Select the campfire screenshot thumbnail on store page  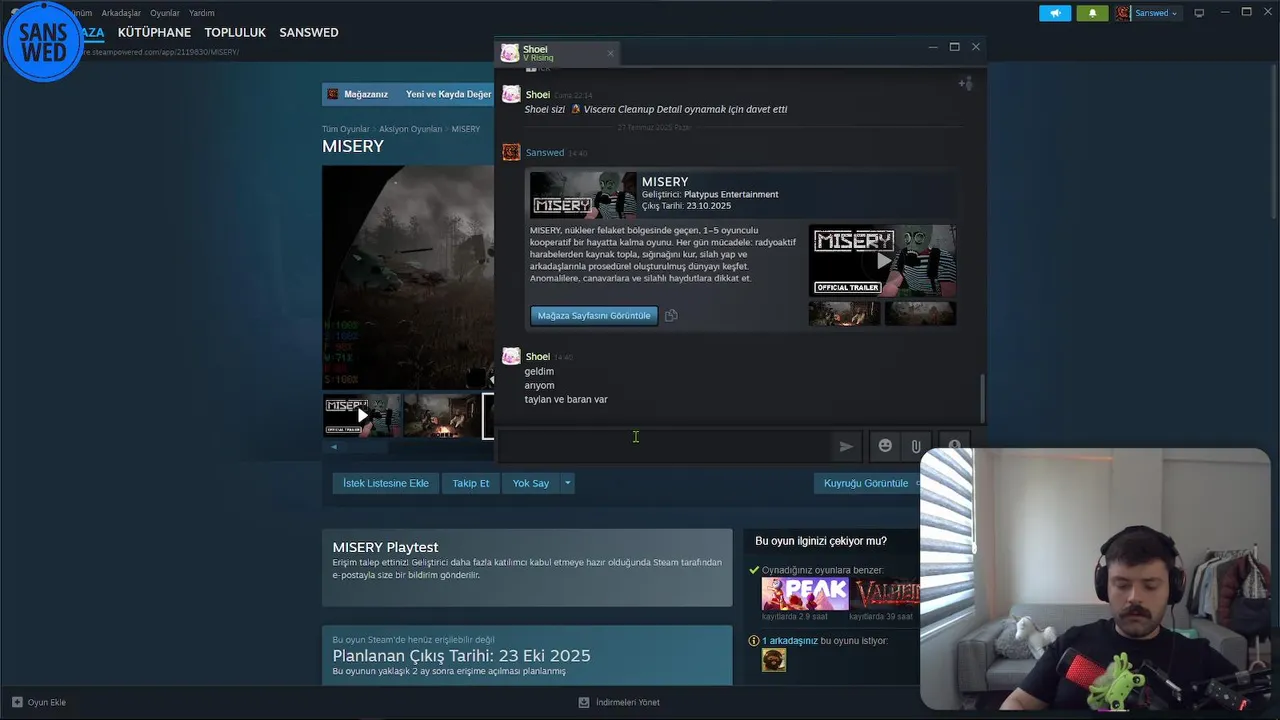coord(441,416)
